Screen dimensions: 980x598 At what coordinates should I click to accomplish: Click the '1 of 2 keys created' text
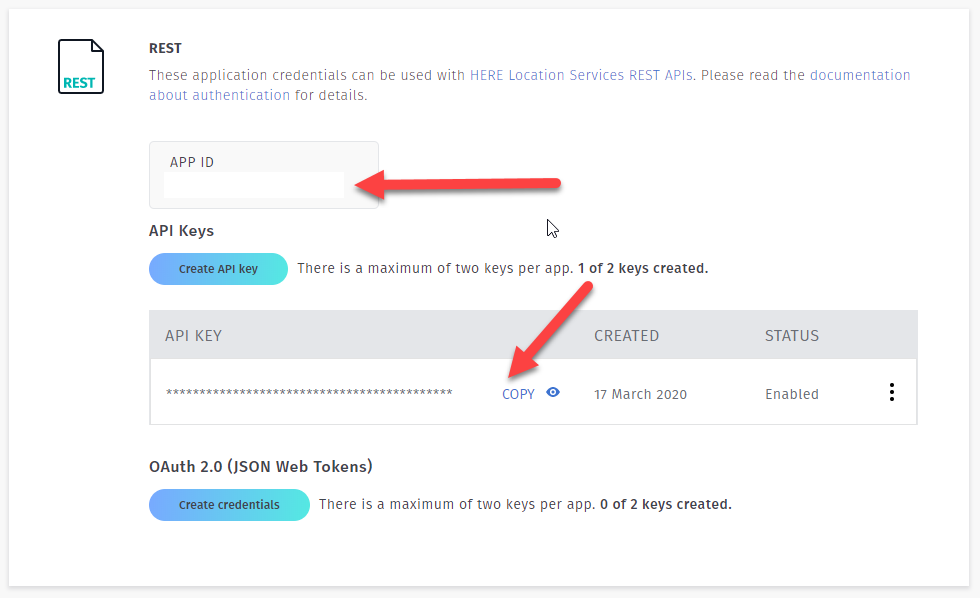(x=643, y=269)
